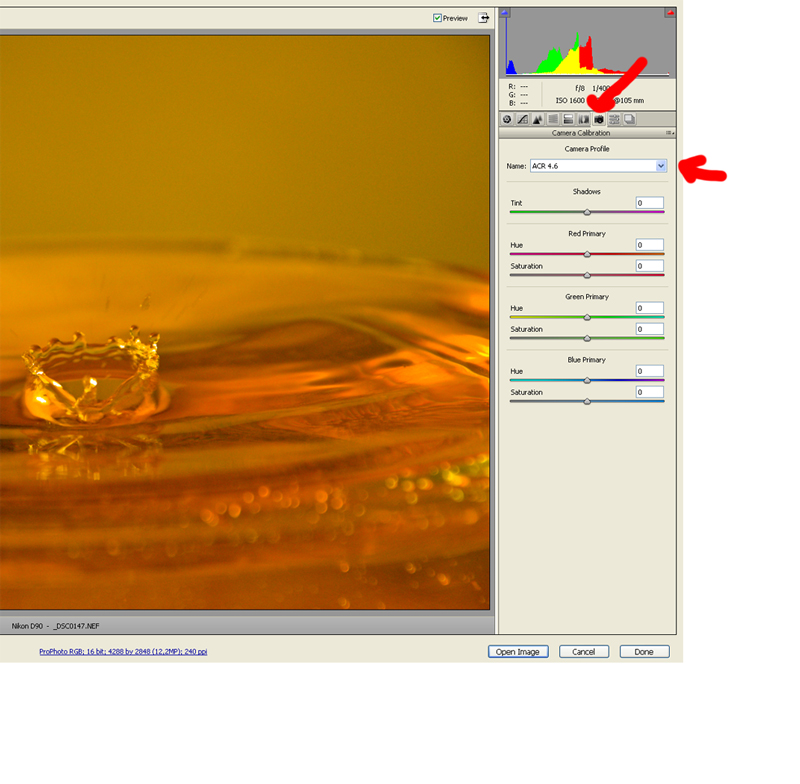The width and height of the screenshot is (800, 784).
Task: Select the Camera Calibration camera icon
Action: (598, 119)
